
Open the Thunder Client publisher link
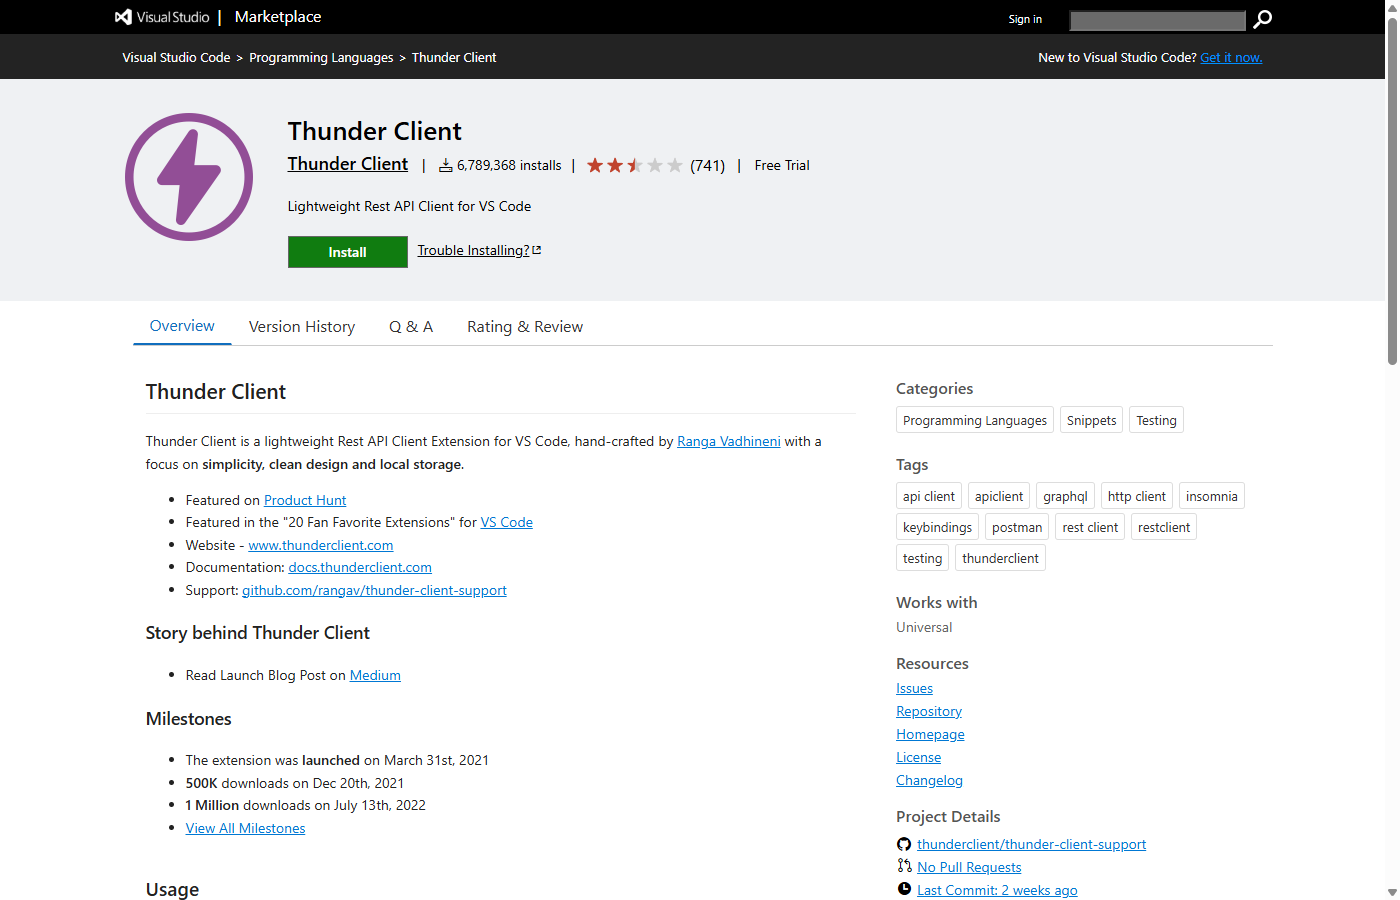pos(348,164)
